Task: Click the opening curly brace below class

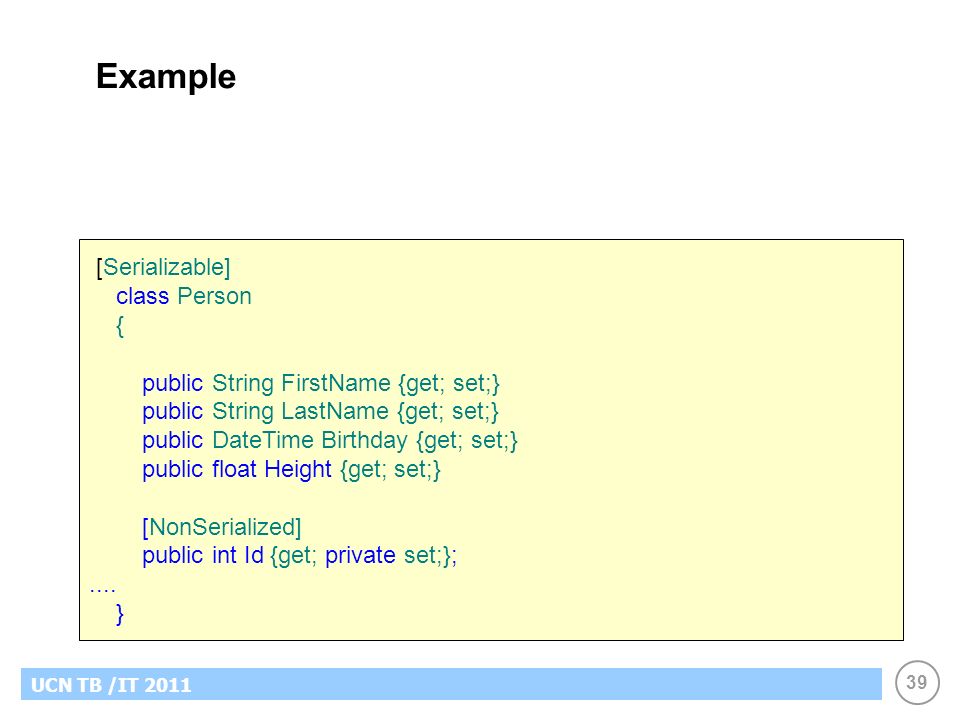Action: coord(120,326)
